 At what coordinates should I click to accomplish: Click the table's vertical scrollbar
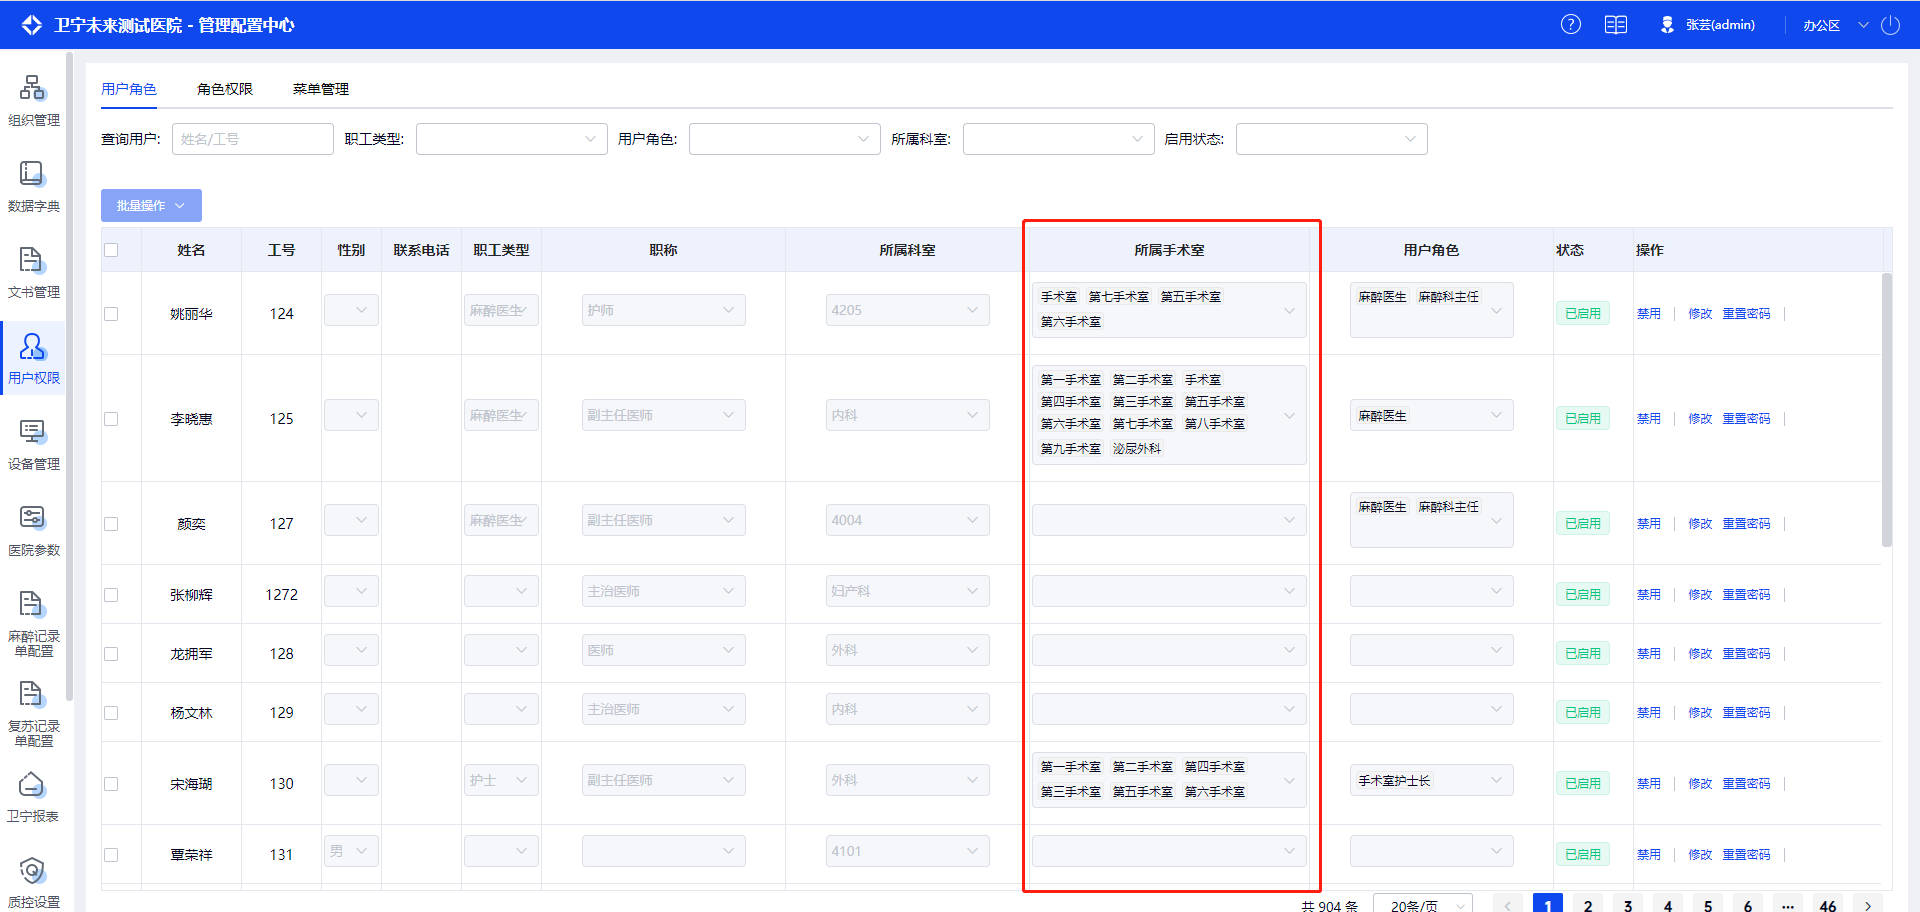coord(1886,410)
